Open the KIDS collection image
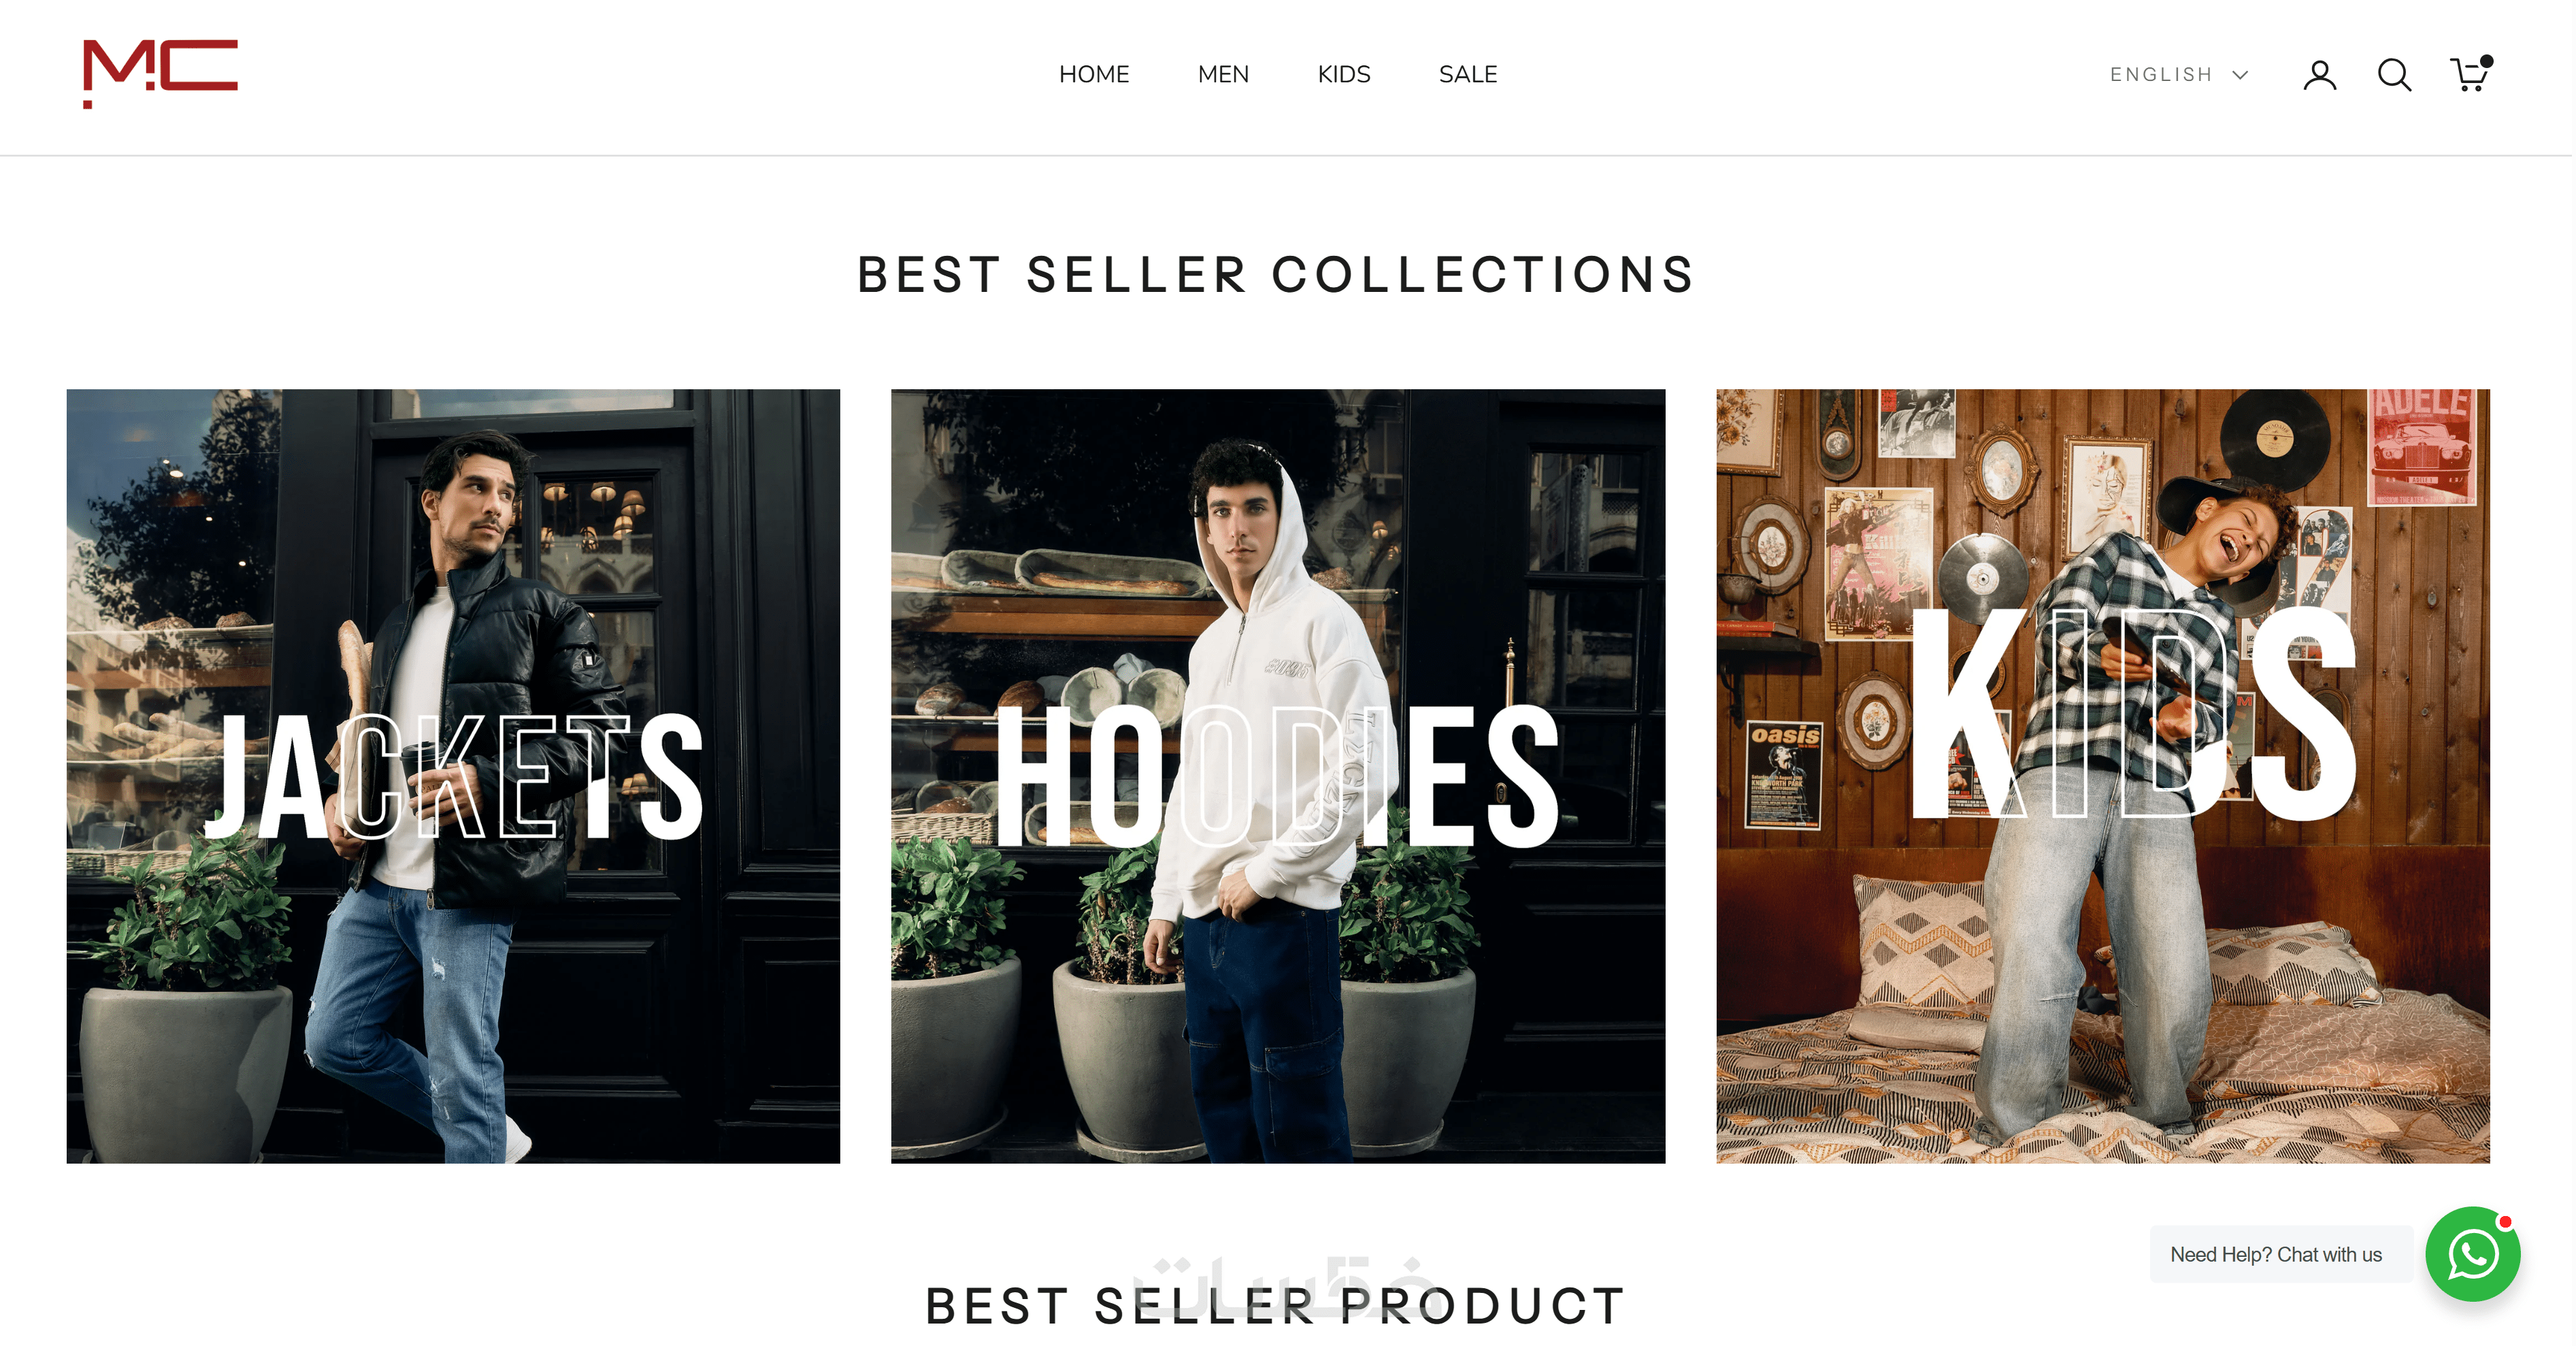Viewport: 2576px width, 1346px height. (x=2104, y=777)
